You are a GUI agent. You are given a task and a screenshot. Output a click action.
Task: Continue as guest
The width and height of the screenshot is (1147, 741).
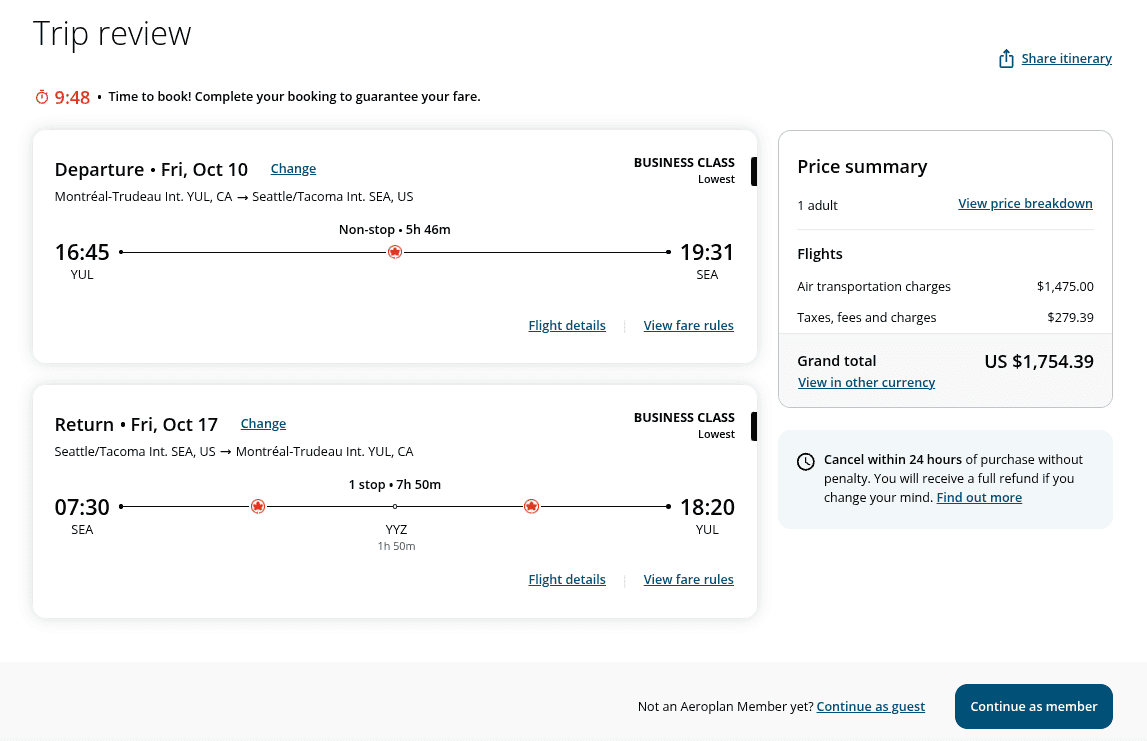click(x=870, y=706)
